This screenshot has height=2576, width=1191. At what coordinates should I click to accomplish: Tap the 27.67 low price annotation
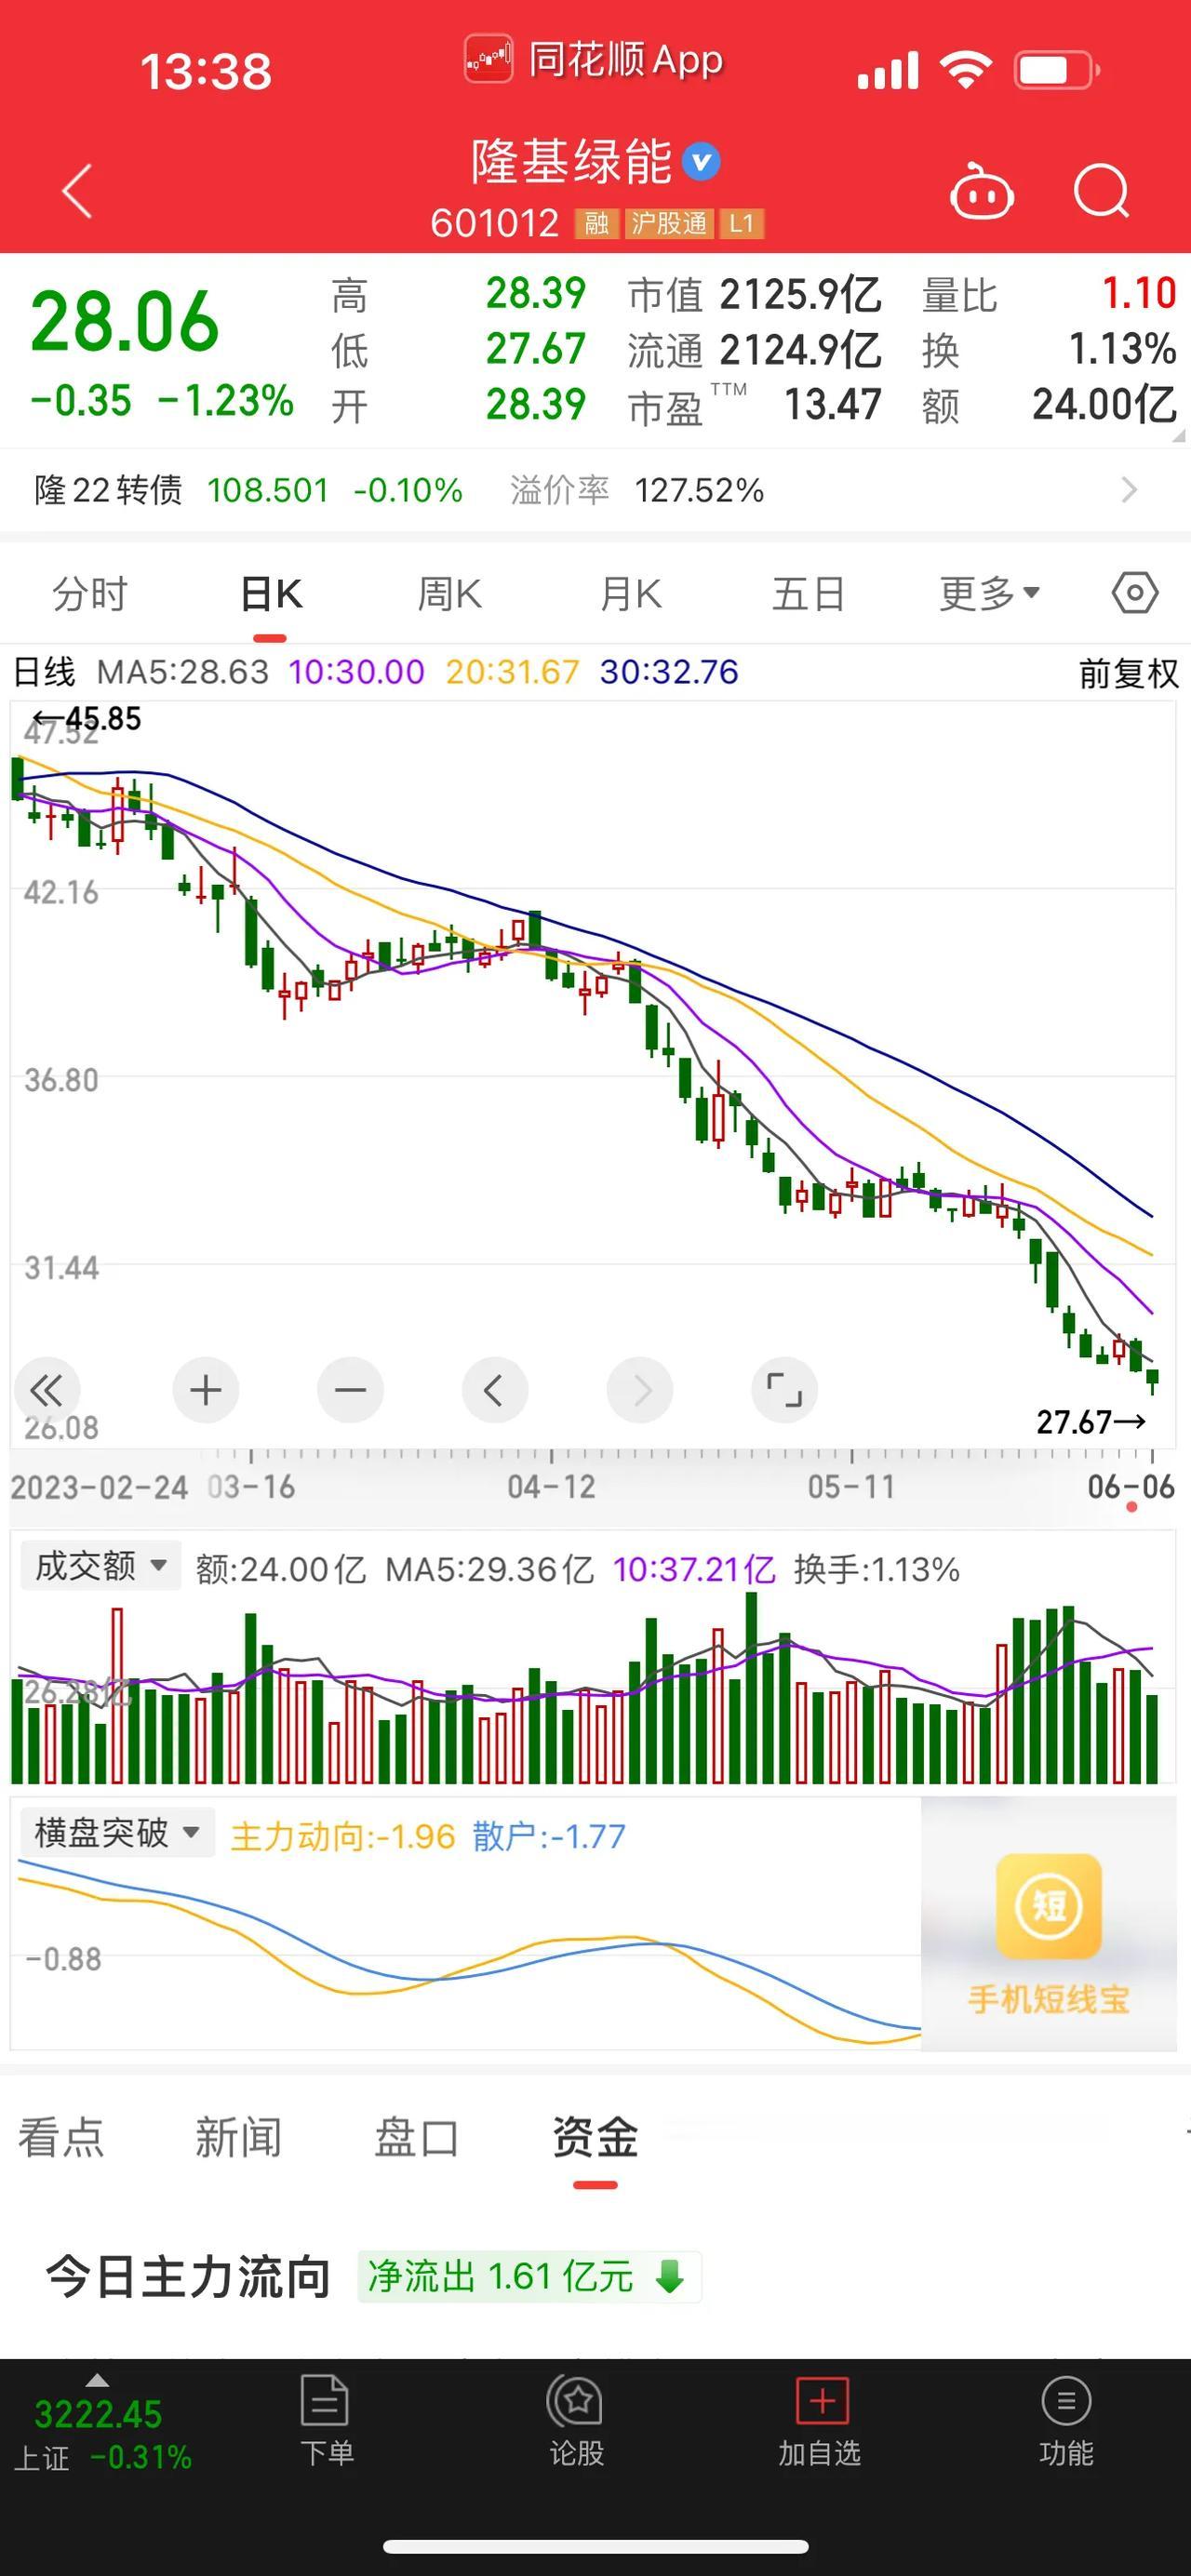[x=1090, y=1421]
